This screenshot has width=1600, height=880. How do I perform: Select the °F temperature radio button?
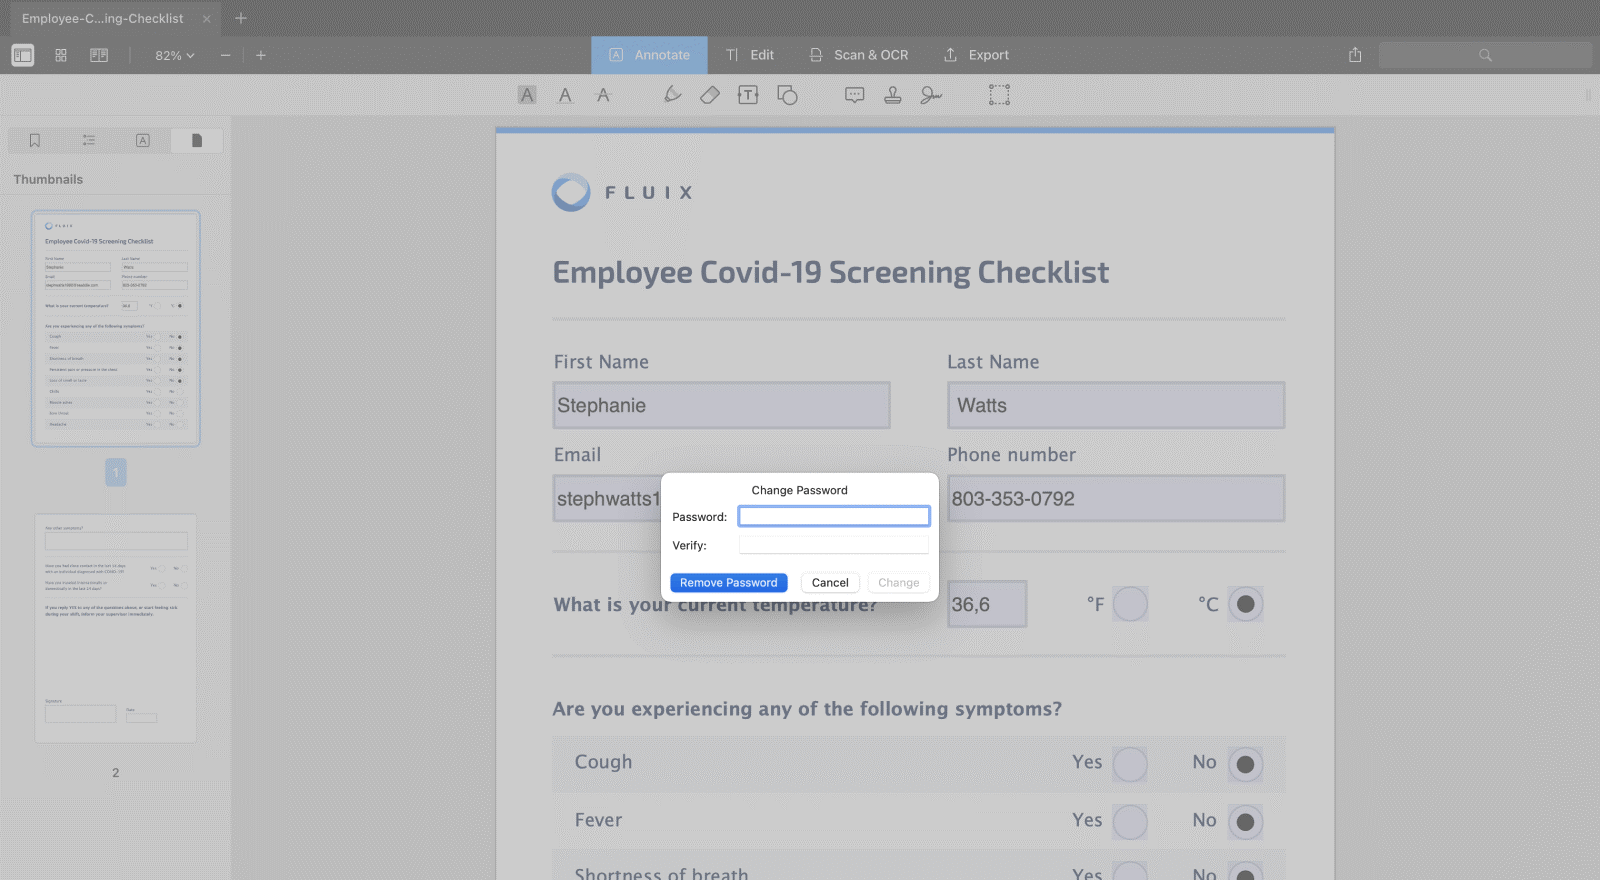[x=1130, y=604]
